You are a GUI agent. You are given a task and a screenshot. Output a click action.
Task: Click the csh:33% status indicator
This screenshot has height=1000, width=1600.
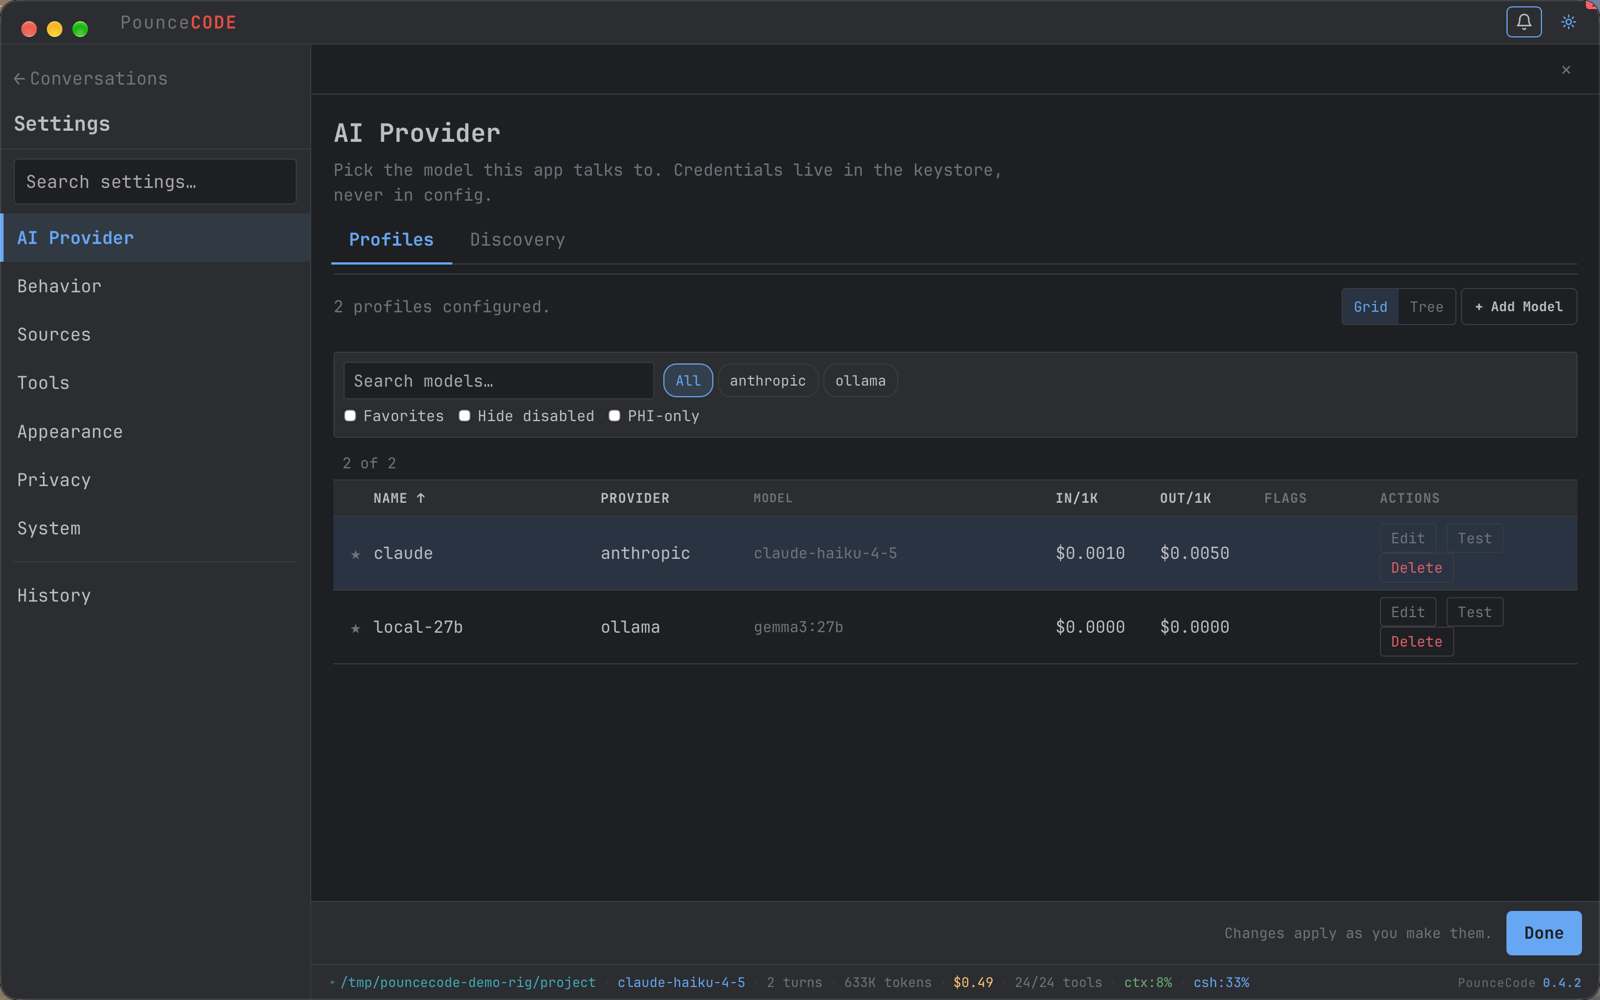click(x=1221, y=983)
